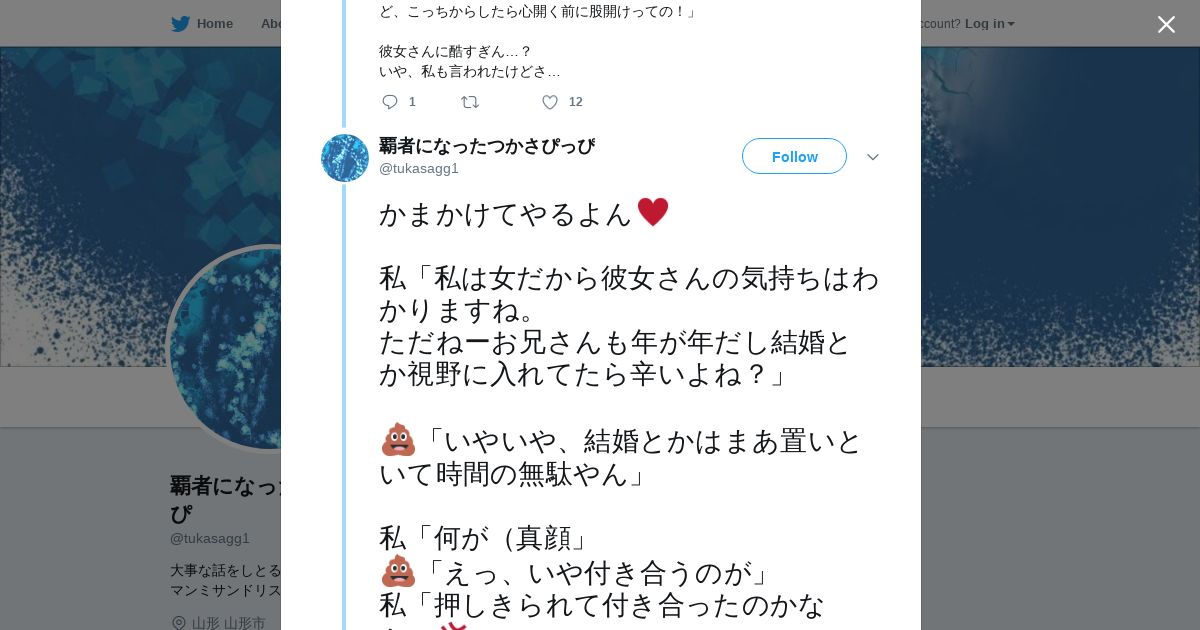Image resolution: width=1200 pixels, height=630 pixels.
Task: Click the blue profile header banner
Action: 1050,200
